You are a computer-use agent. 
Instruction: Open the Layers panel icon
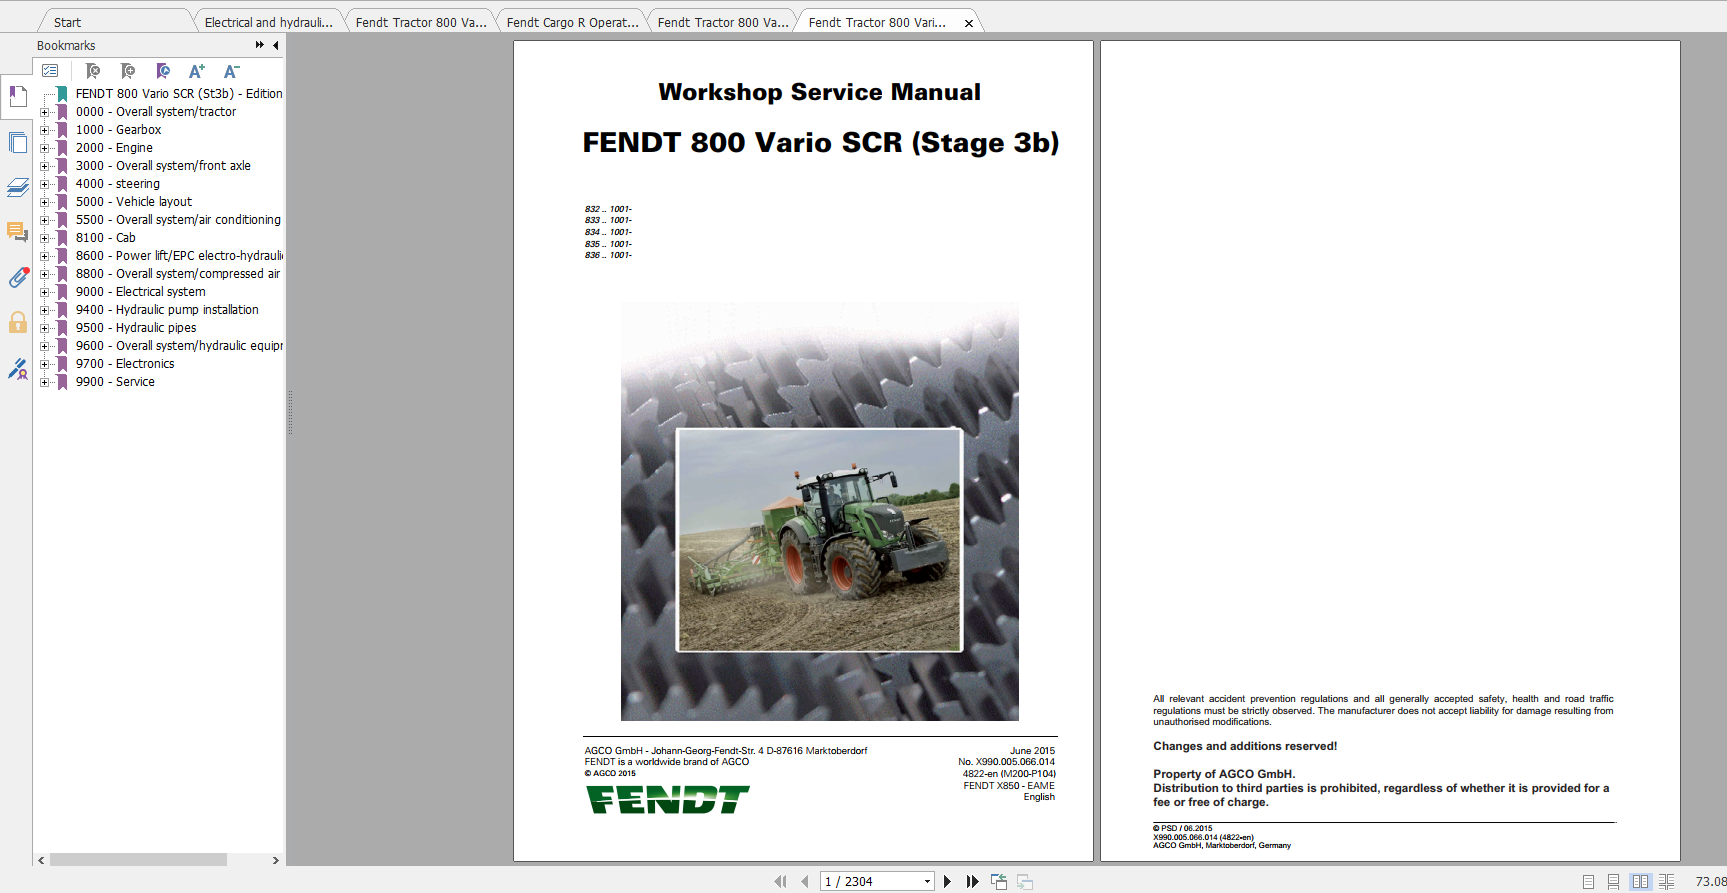coord(17,187)
